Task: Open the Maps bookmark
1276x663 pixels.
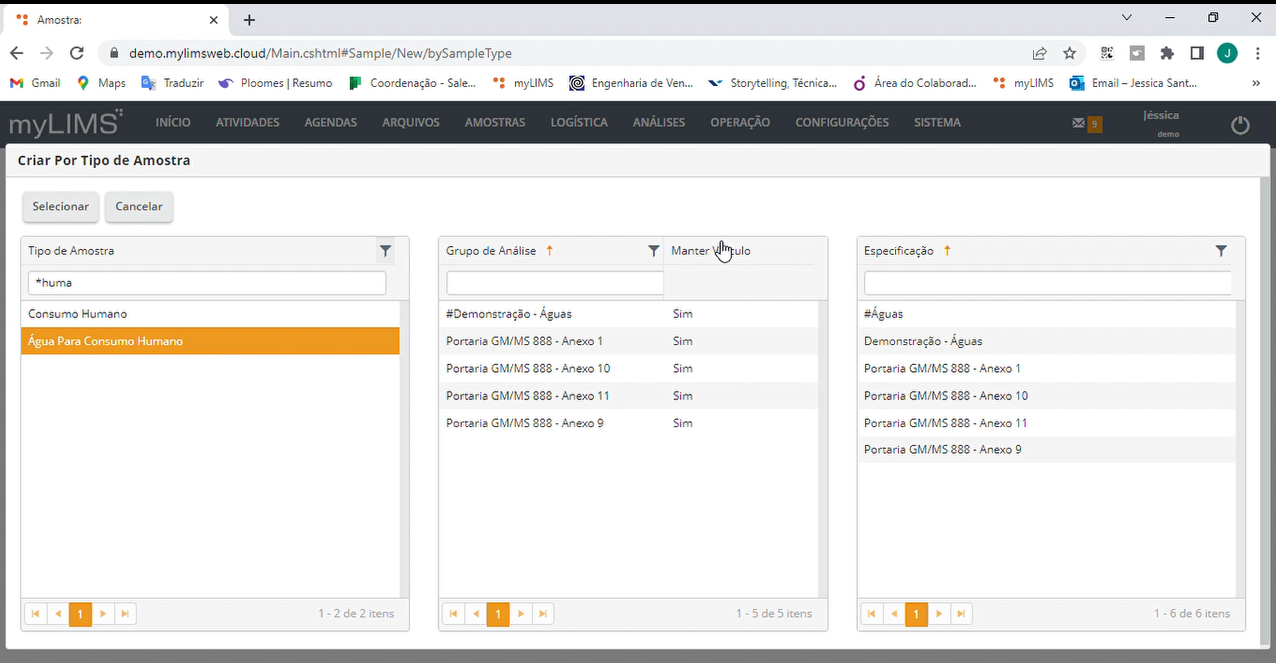Action: 101,83
